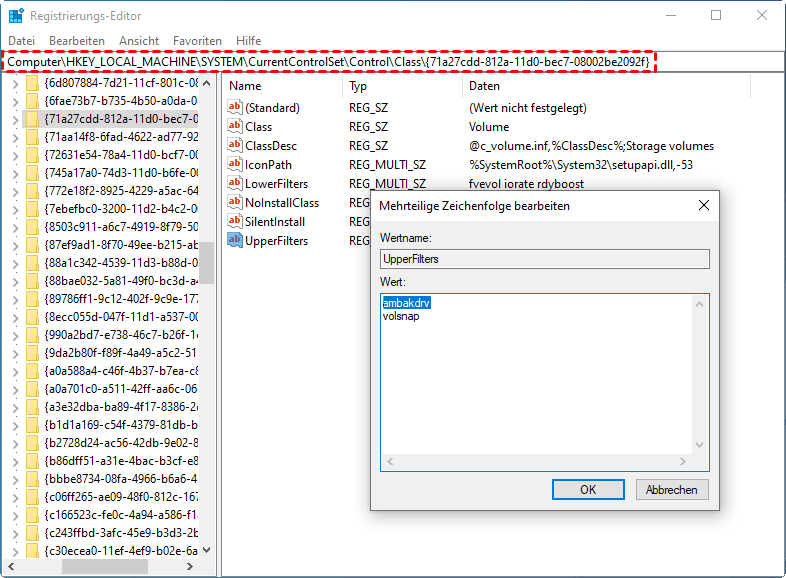Click folder icon of {745a17a0-74d3-11d0 key
The image size is (786, 578).
32,173
